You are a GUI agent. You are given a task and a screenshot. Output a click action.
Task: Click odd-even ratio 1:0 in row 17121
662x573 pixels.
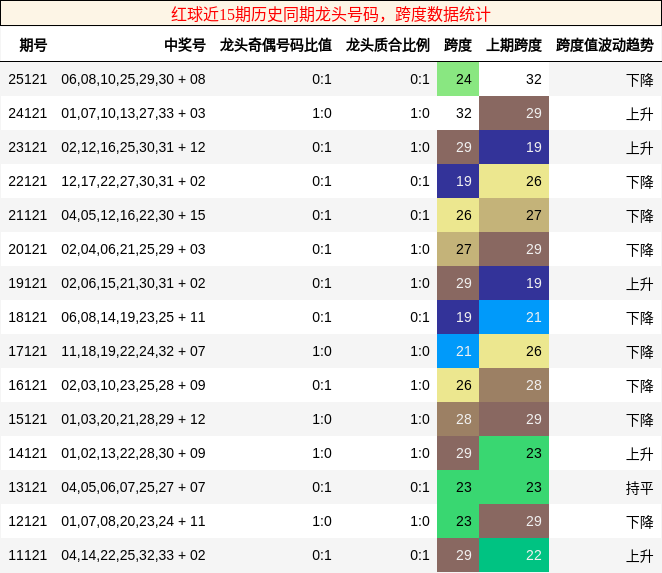322,351
